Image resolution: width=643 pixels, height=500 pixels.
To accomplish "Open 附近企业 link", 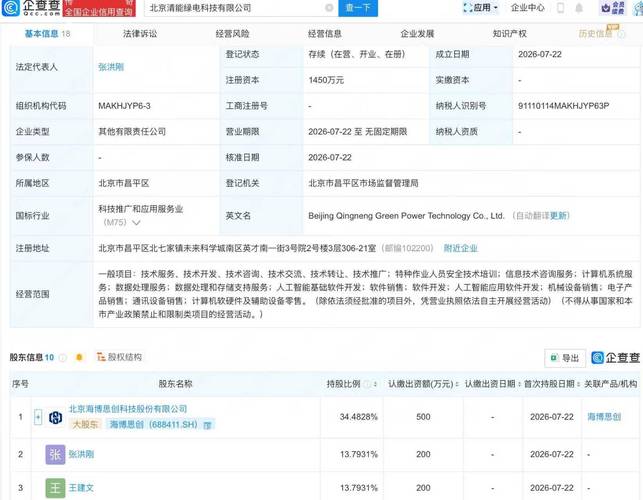I will click(461, 248).
